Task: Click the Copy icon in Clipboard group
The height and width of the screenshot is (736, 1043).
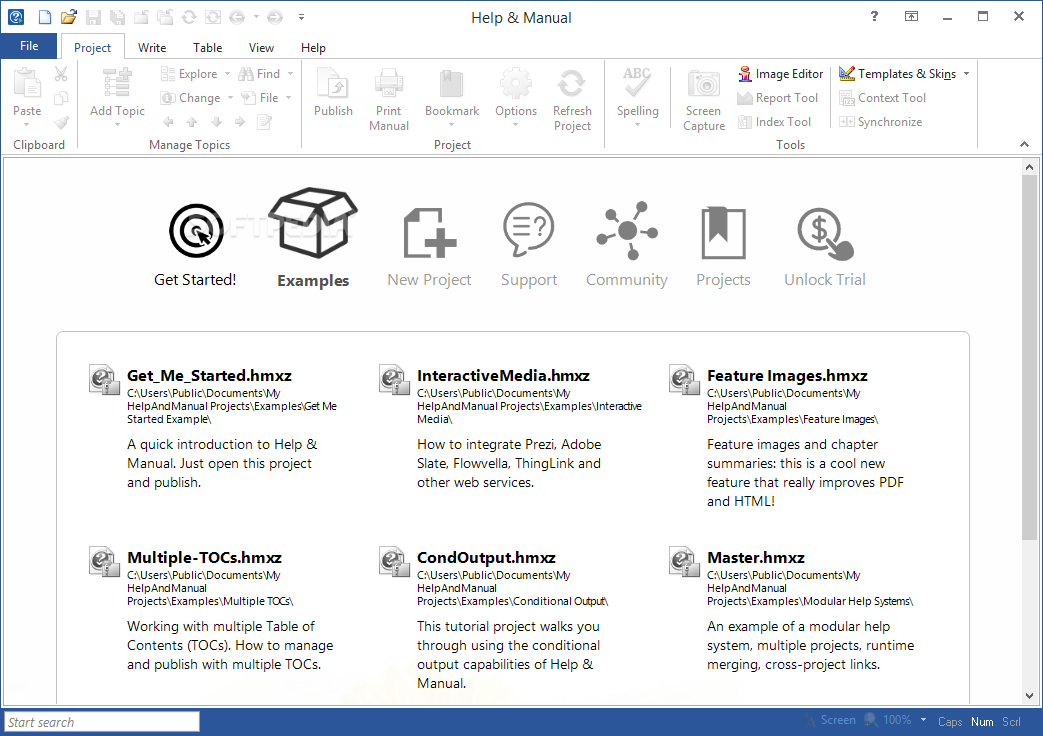Action: point(61,98)
